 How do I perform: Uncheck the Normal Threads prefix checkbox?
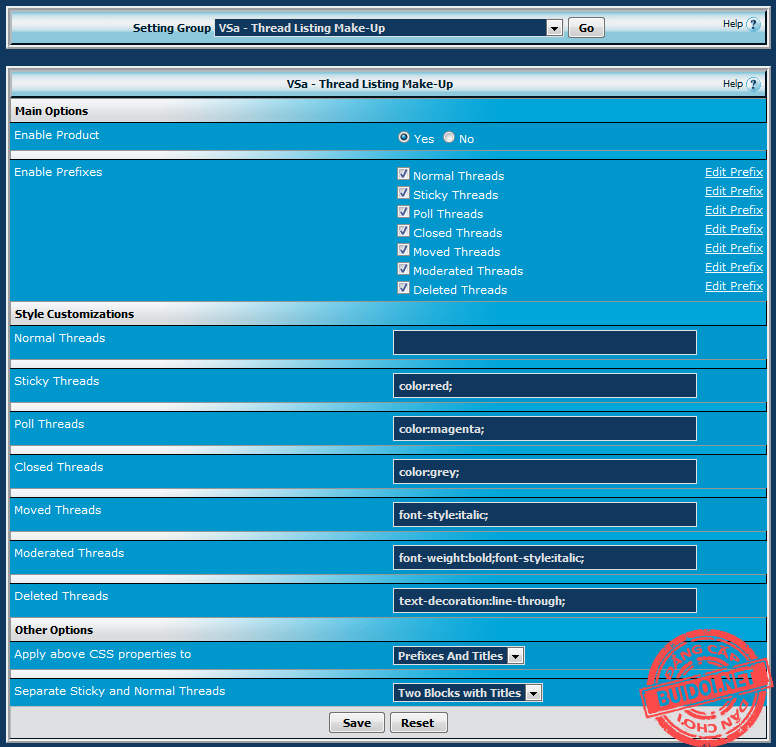pyautogui.click(x=404, y=174)
